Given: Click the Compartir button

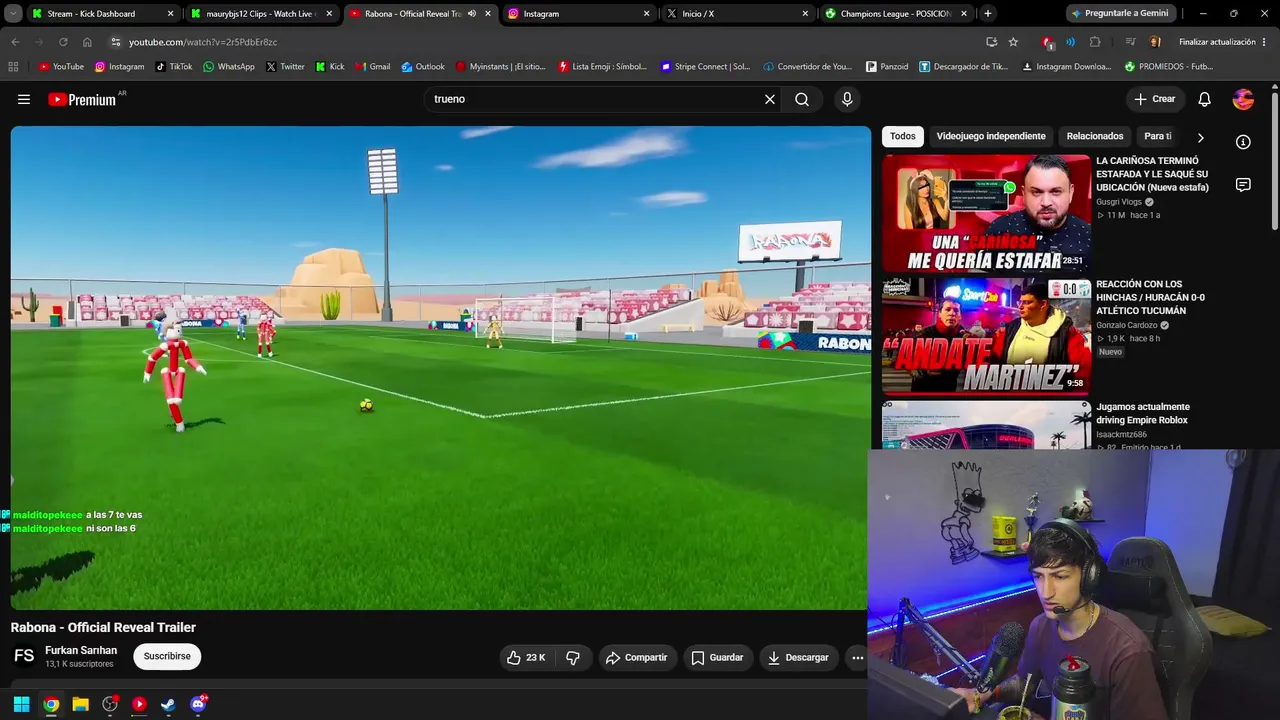Looking at the screenshot, I should point(636,657).
